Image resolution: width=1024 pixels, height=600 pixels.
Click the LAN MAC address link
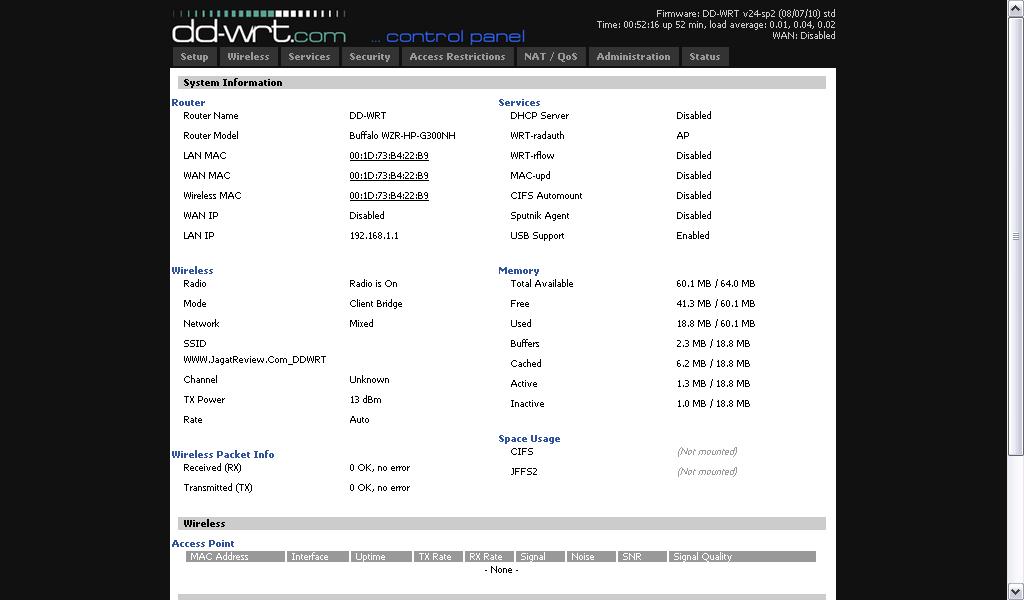click(x=389, y=156)
